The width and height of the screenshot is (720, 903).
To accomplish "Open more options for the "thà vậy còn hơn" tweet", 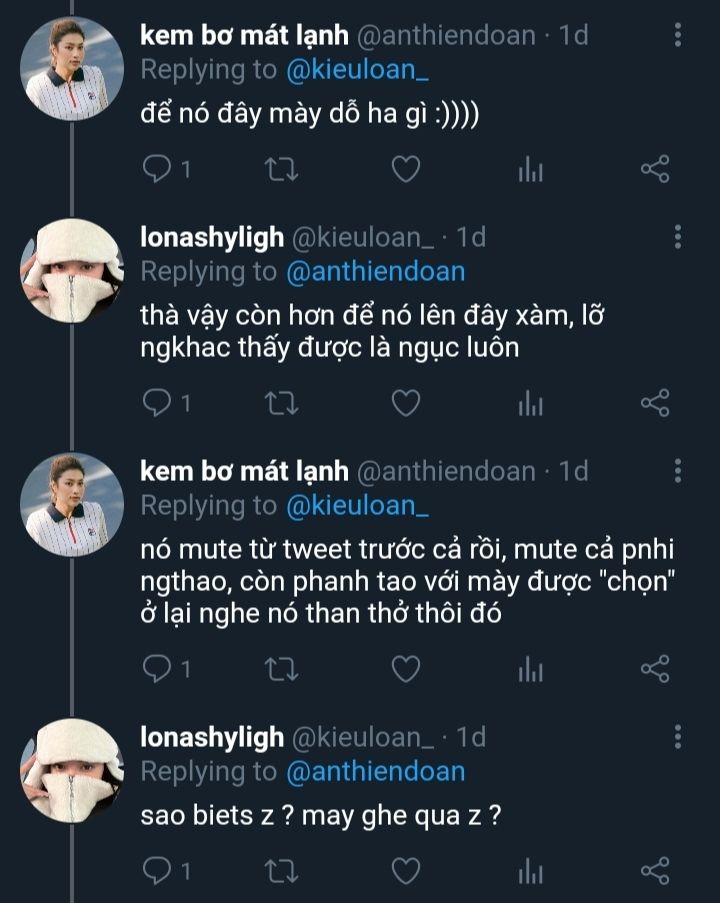I will pyautogui.click(x=679, y=237).
